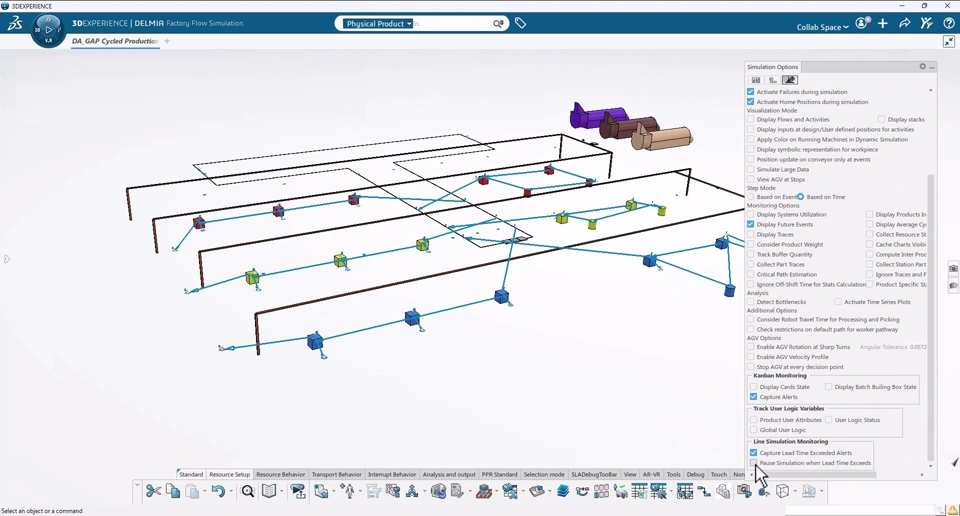
Task: Switch to the Standard toolbar tab
Action: (191, 474)
